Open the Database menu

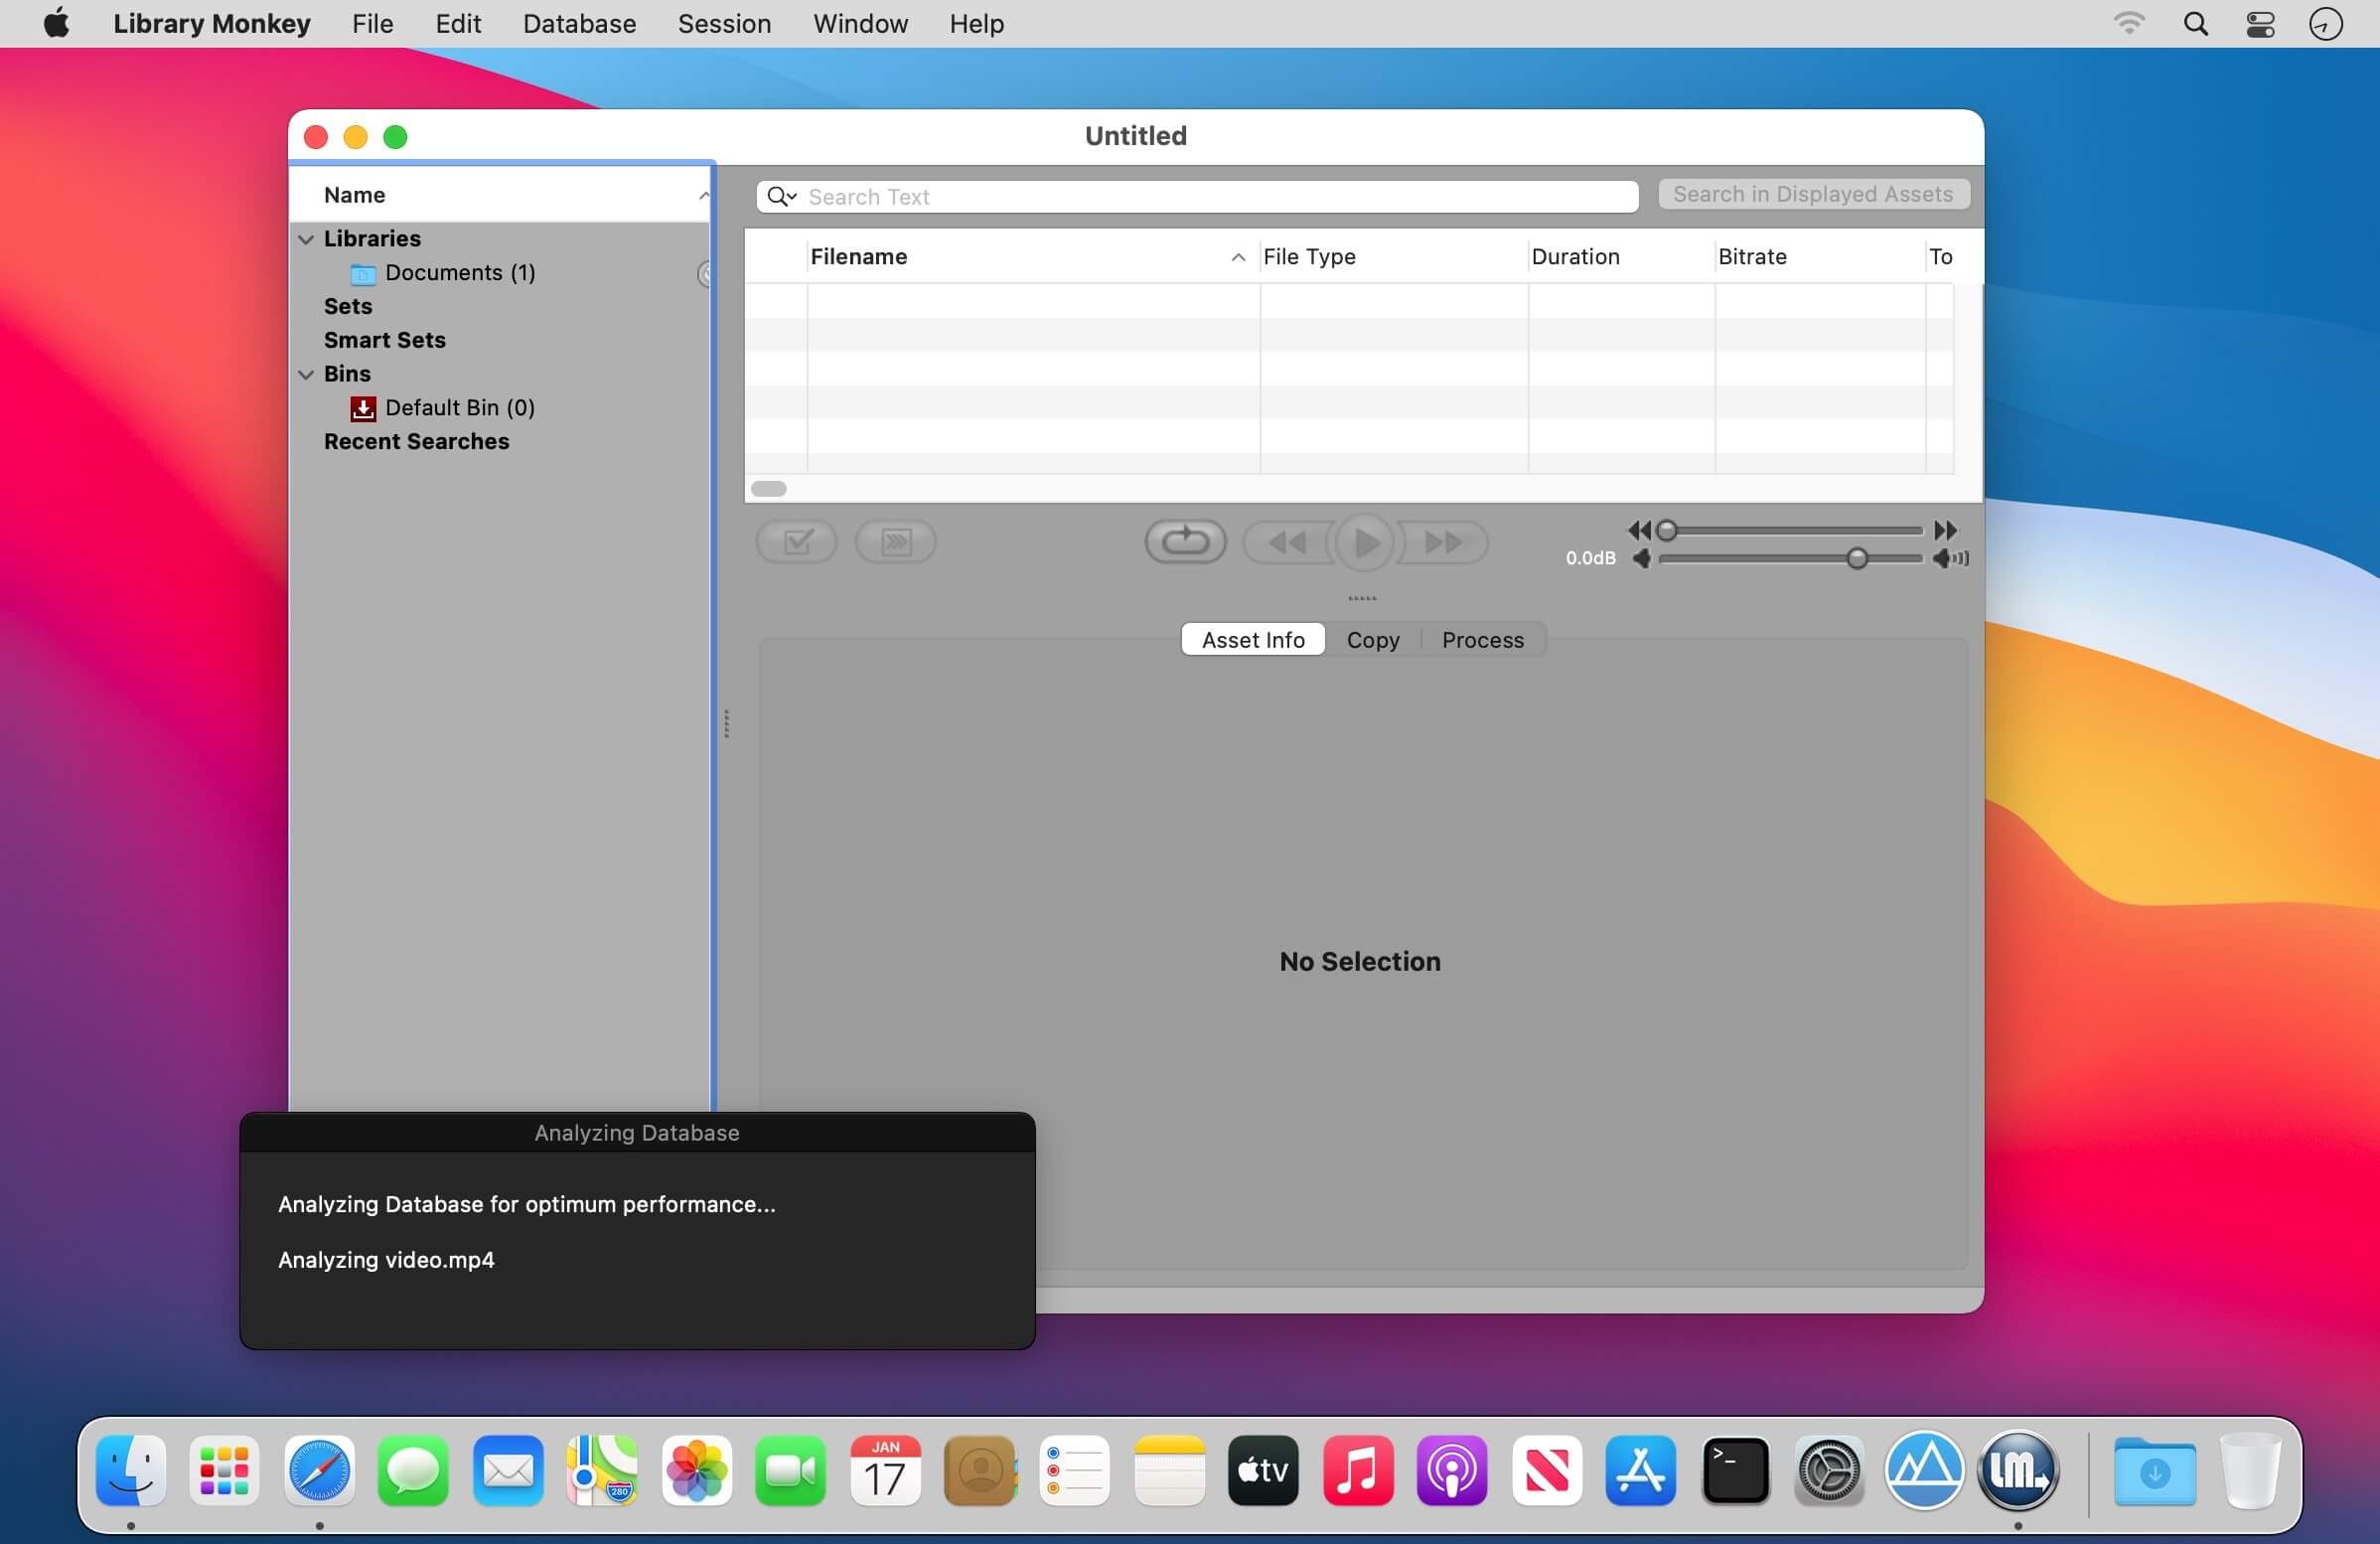579,23
